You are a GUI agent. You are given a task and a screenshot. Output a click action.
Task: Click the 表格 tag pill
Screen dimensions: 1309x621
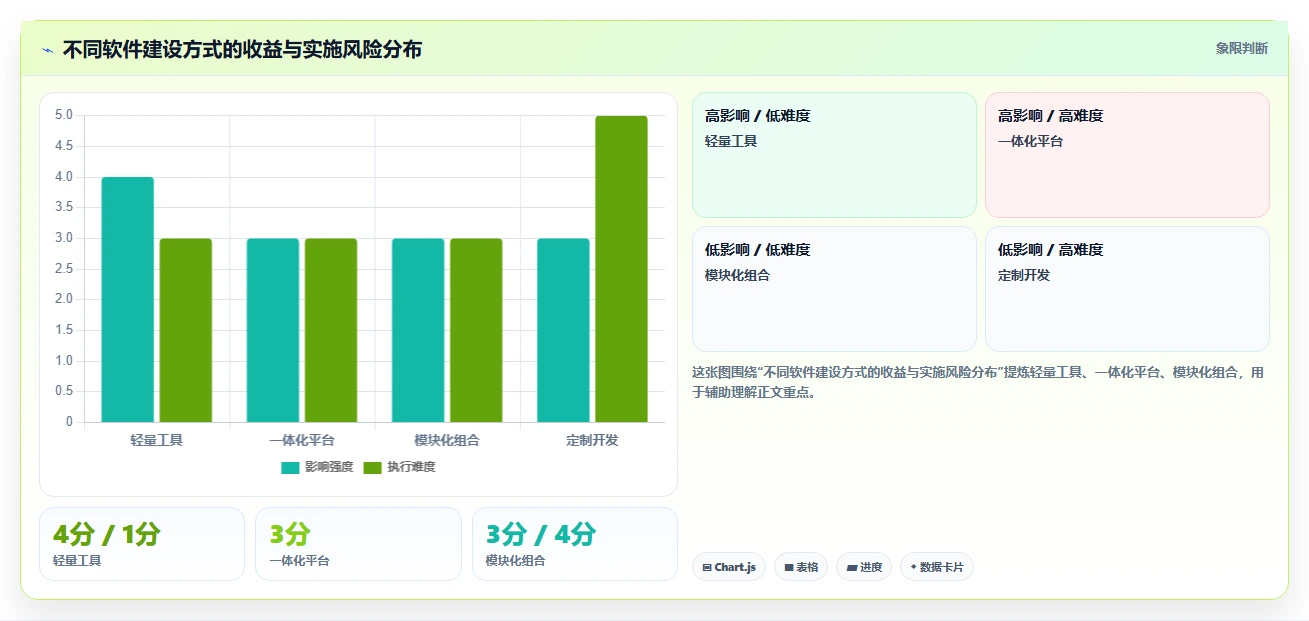(801, 567)
